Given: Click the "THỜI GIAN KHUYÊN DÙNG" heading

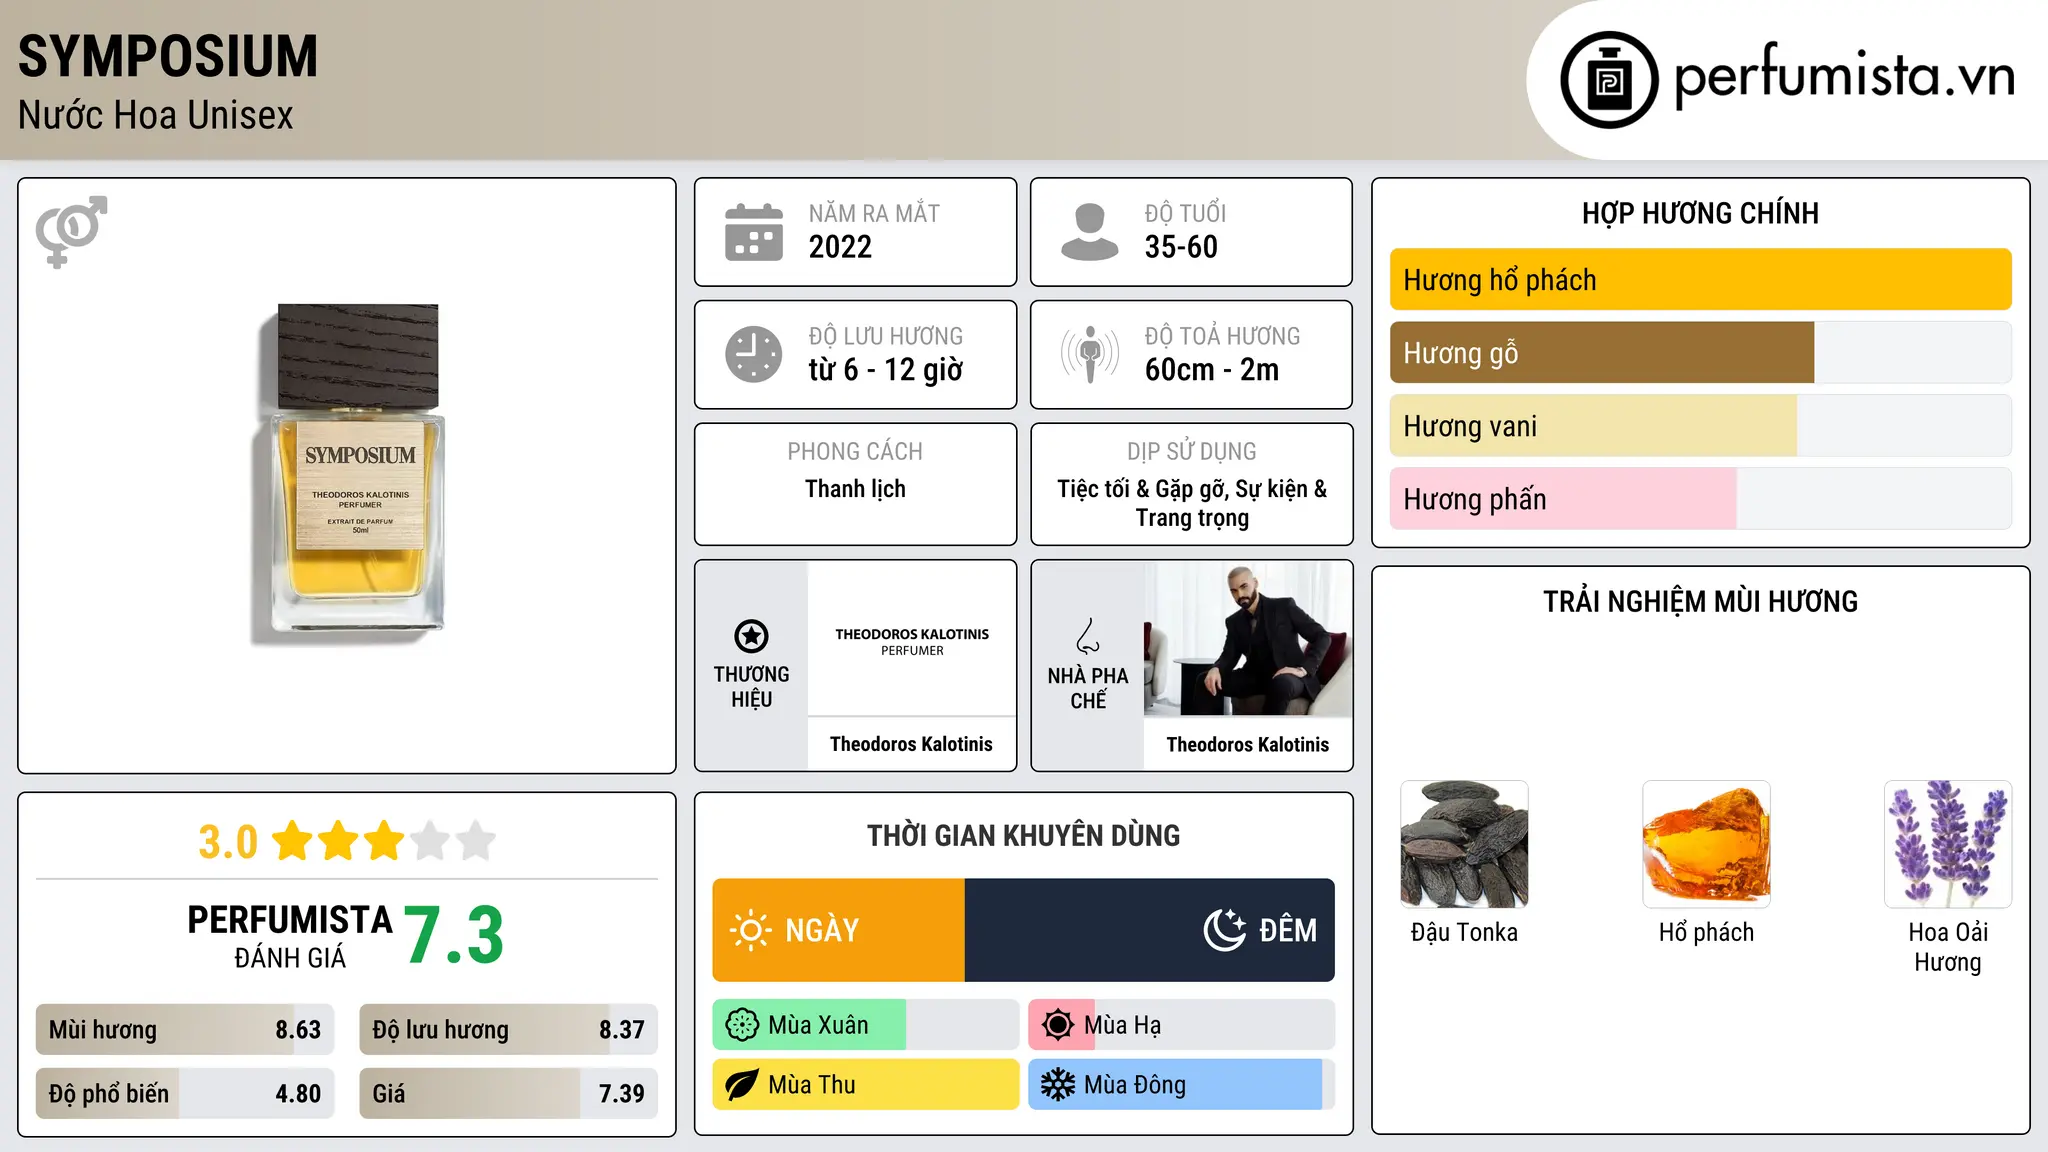Looking at the screenshot, I should coord(1023,836).
